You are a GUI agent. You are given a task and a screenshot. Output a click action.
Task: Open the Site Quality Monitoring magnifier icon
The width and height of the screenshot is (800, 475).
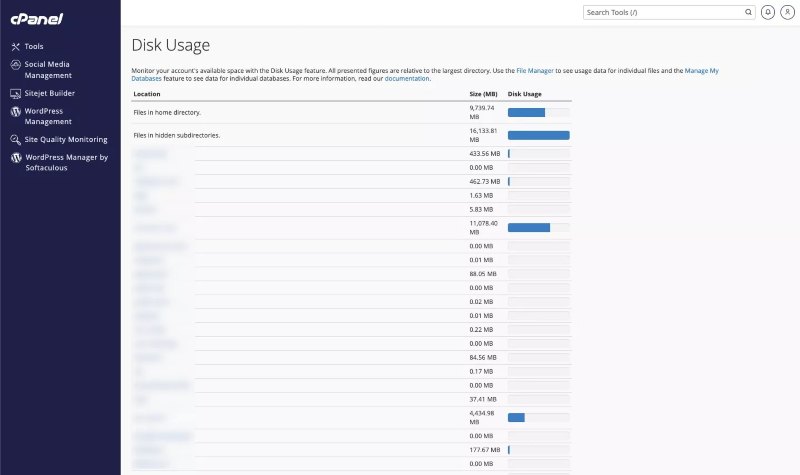16,139
